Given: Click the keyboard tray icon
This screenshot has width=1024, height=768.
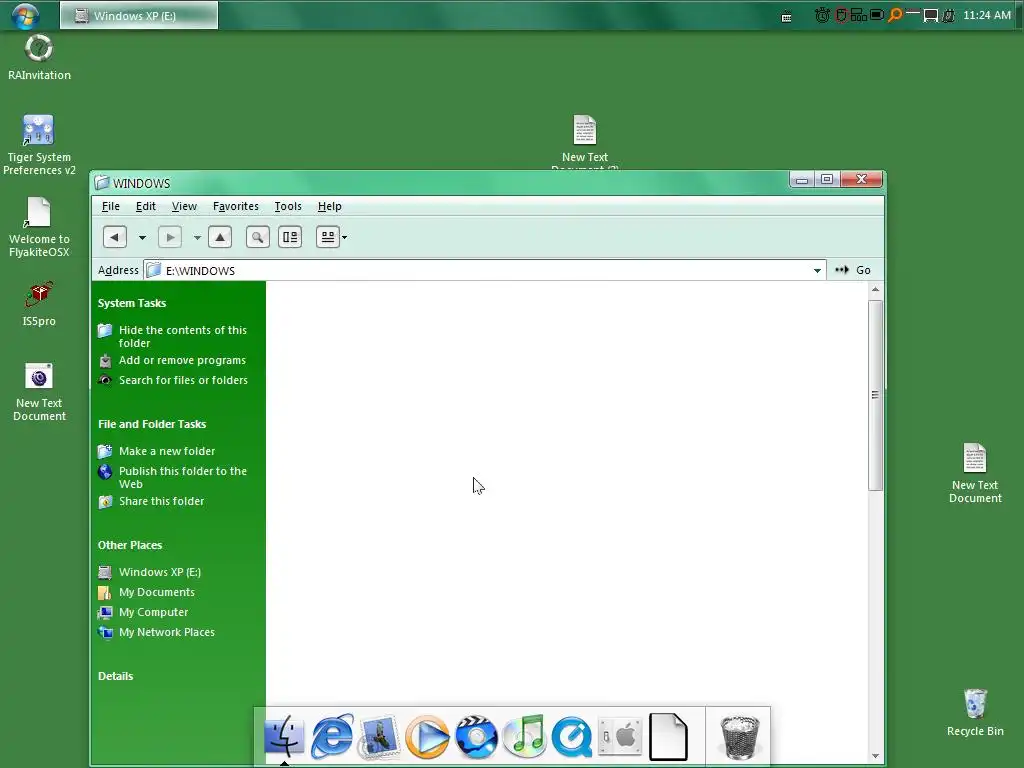Looking at the screenshot, I should tap(787, 17).
